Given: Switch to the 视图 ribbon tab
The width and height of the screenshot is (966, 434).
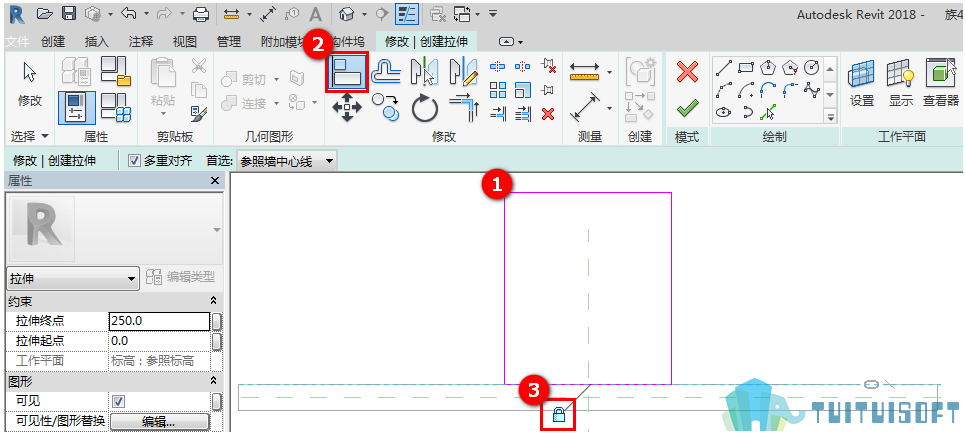Looking at the screenshot, I should [185, 42].
